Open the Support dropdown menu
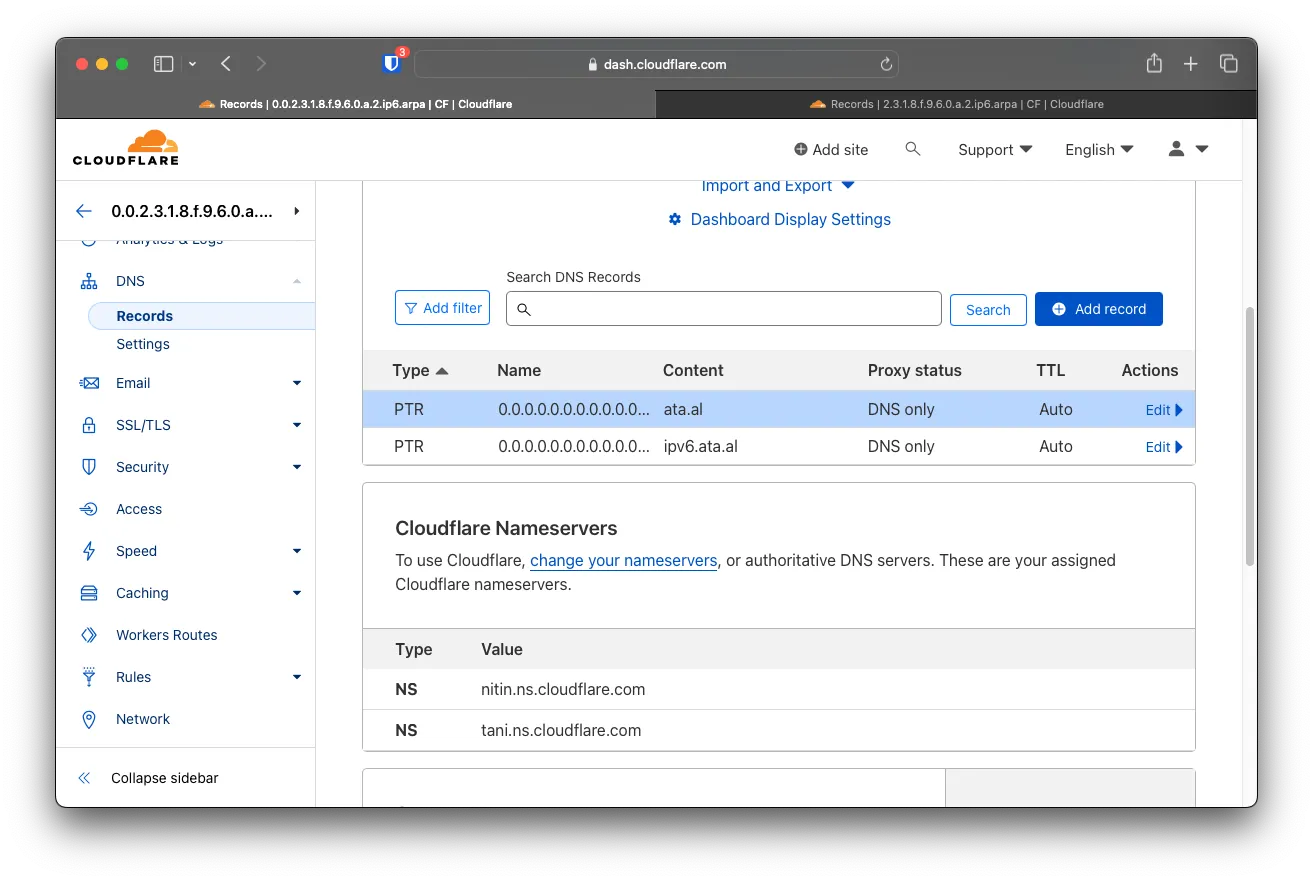1313x881 pixels. 994,149
